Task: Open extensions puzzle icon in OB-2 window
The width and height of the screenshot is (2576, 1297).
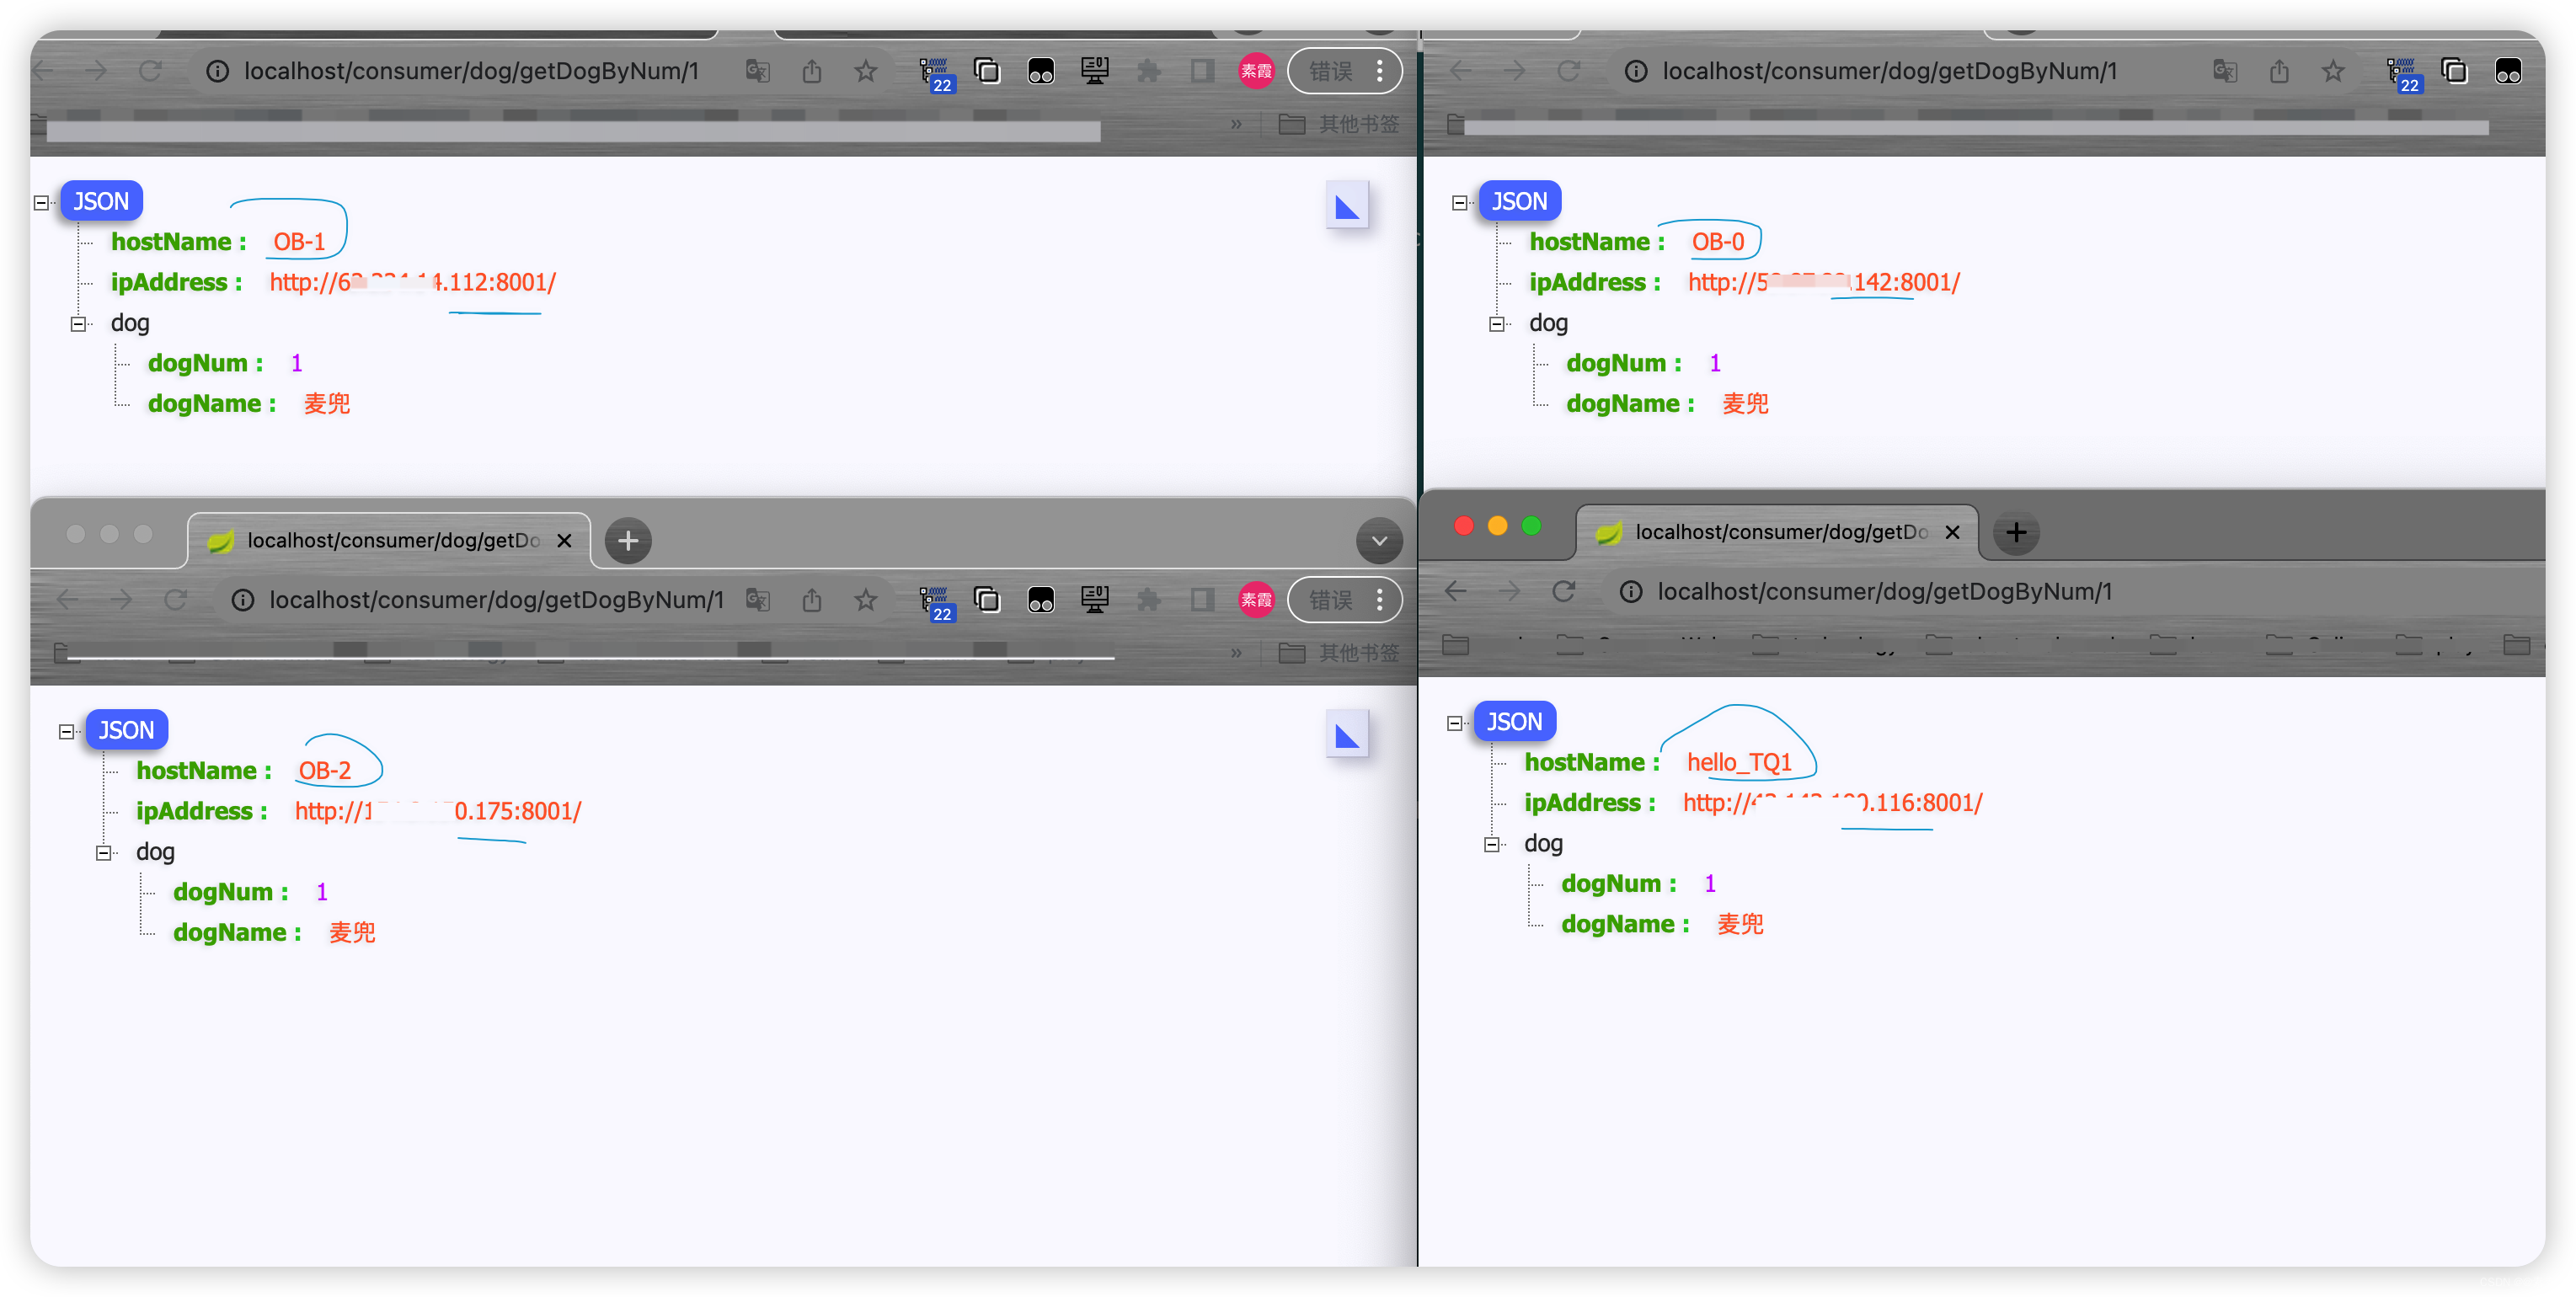Action: (x=1149, y=600)
